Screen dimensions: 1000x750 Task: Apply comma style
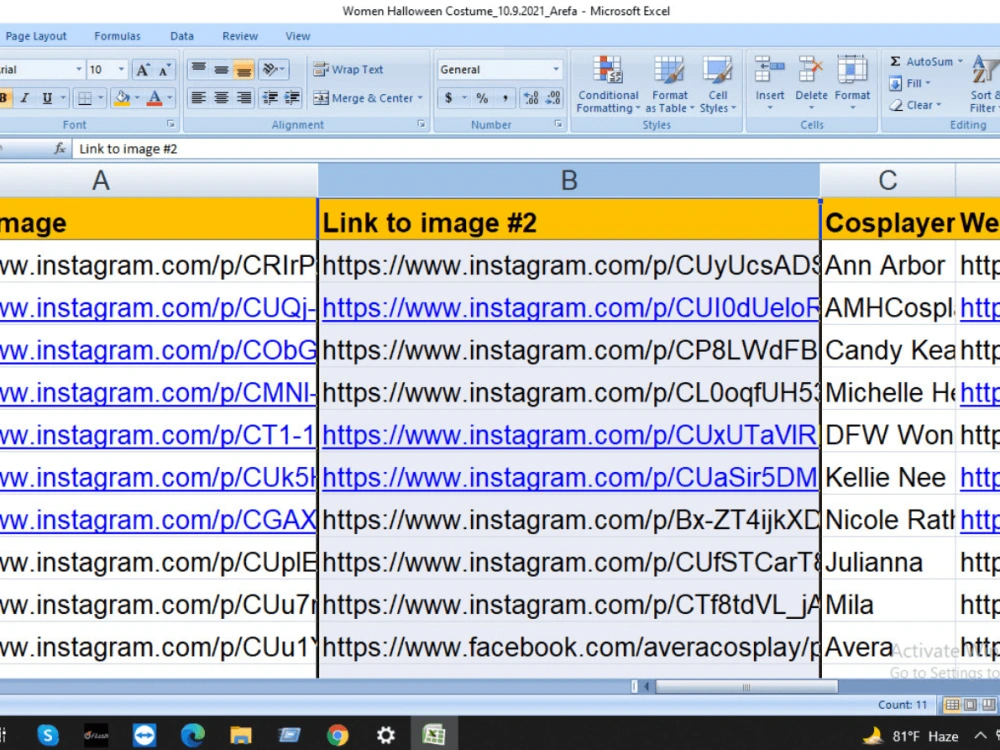[x=505, y=98]
